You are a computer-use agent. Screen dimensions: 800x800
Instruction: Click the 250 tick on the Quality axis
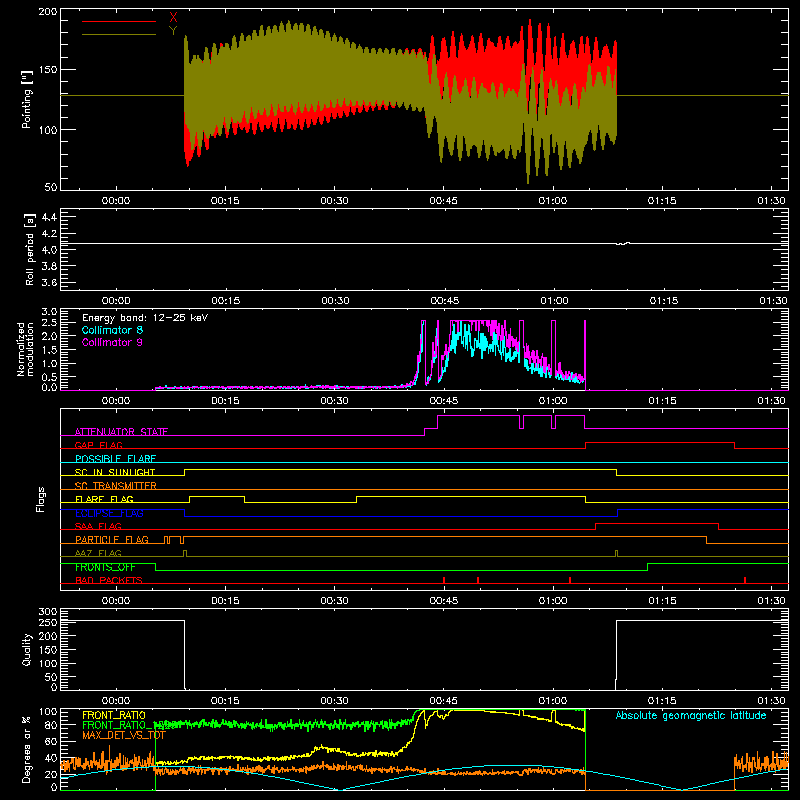[x=48, y=622]
